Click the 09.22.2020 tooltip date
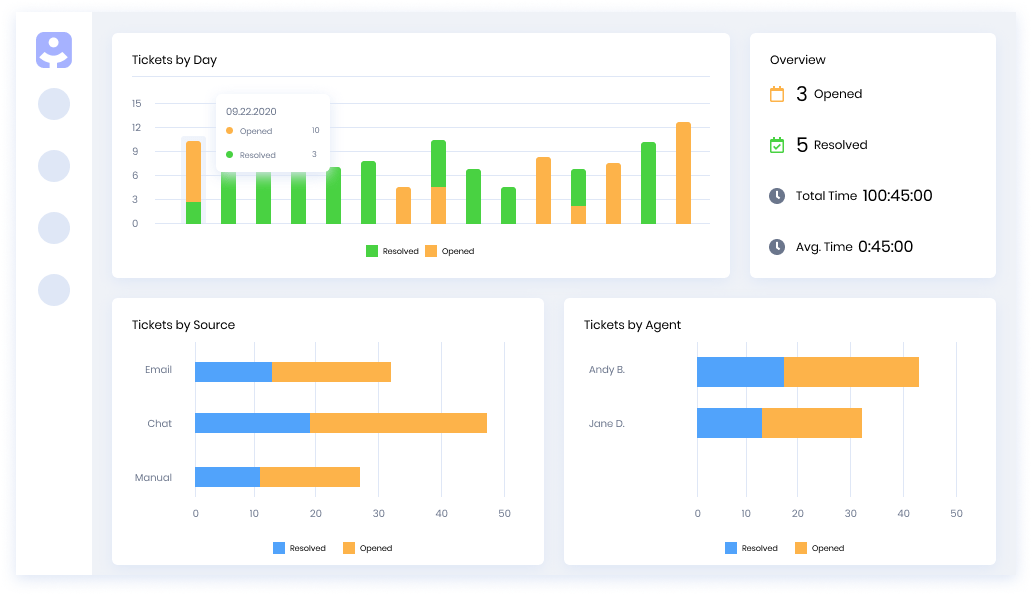 [x=251, y=111]
